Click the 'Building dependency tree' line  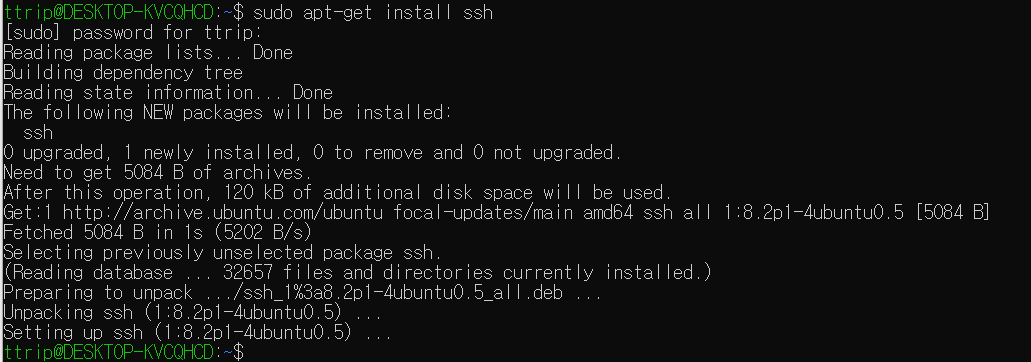123,72
